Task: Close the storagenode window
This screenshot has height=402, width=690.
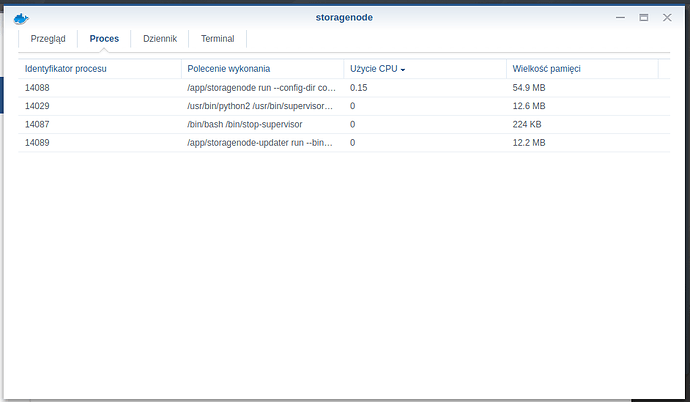Action: [x=667, y=18]
